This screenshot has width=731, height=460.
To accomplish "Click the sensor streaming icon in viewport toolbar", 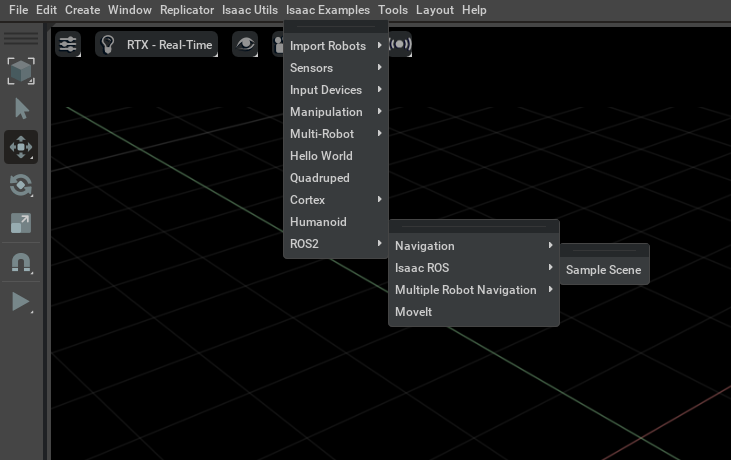I will pyautogui.click(x=400, y=44).
